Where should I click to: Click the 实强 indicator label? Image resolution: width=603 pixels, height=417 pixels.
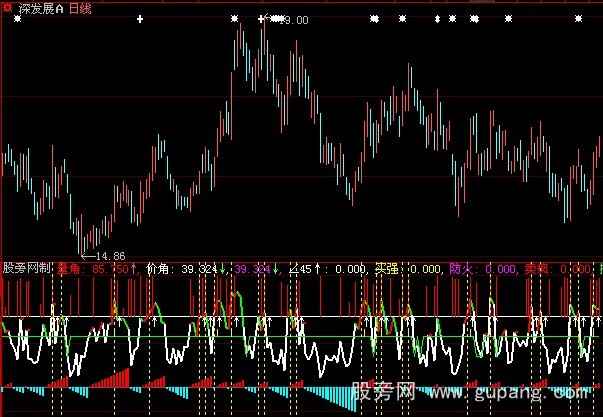pyautogui.click(x=385, y=268)
